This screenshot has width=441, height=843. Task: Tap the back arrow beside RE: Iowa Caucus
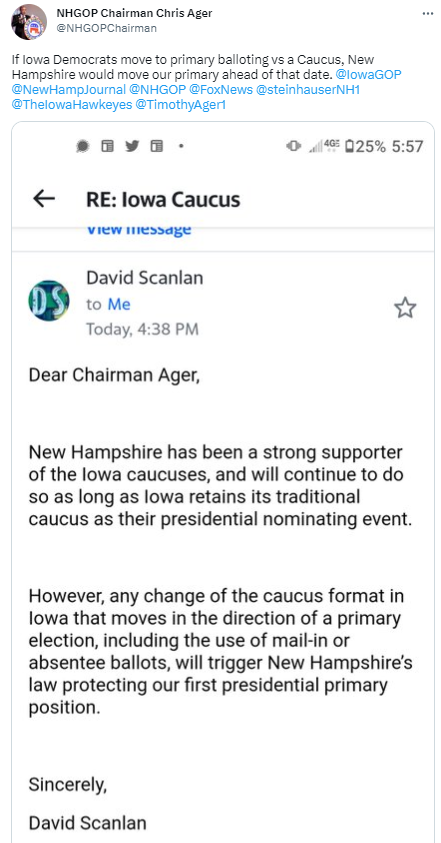pyautogui.click(x=44, y=199)
